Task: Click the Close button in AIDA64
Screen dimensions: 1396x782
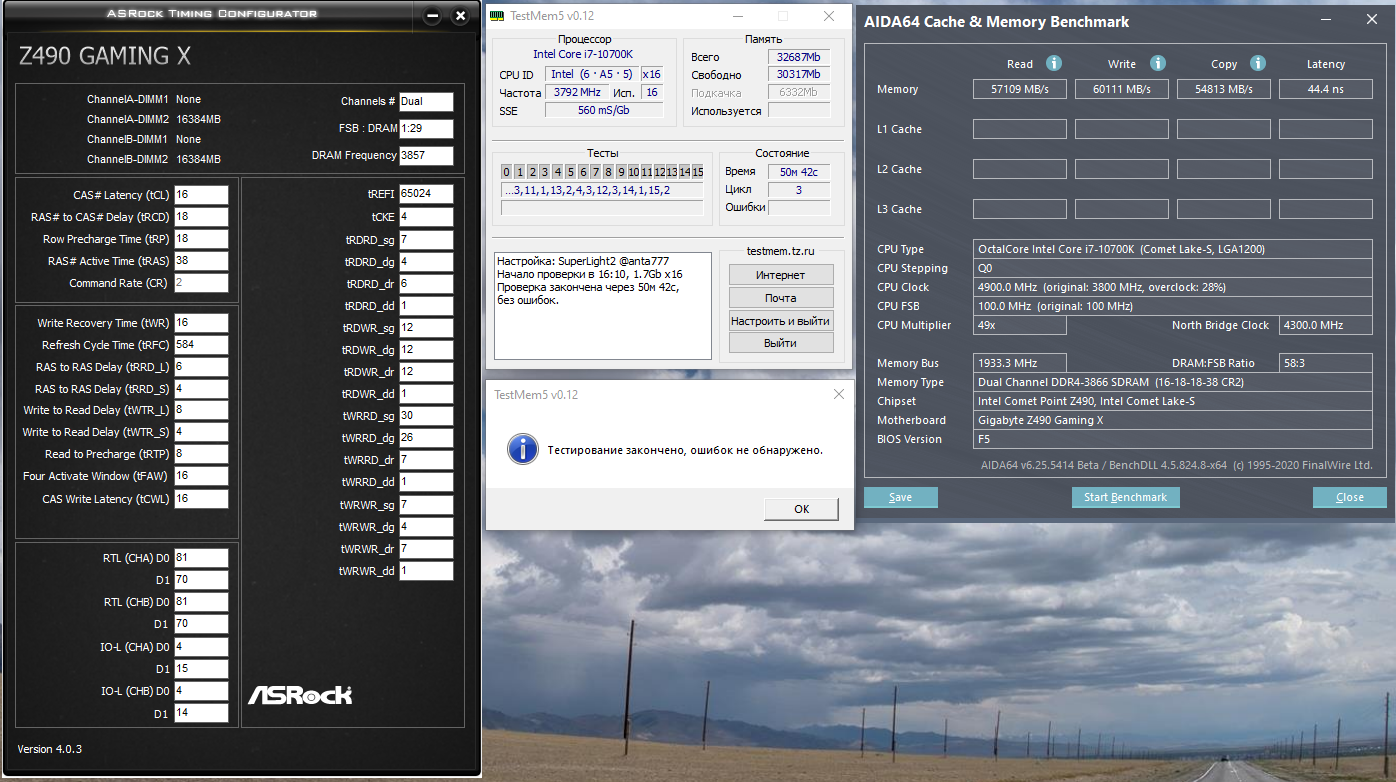Action: (x=1349, y=497)
